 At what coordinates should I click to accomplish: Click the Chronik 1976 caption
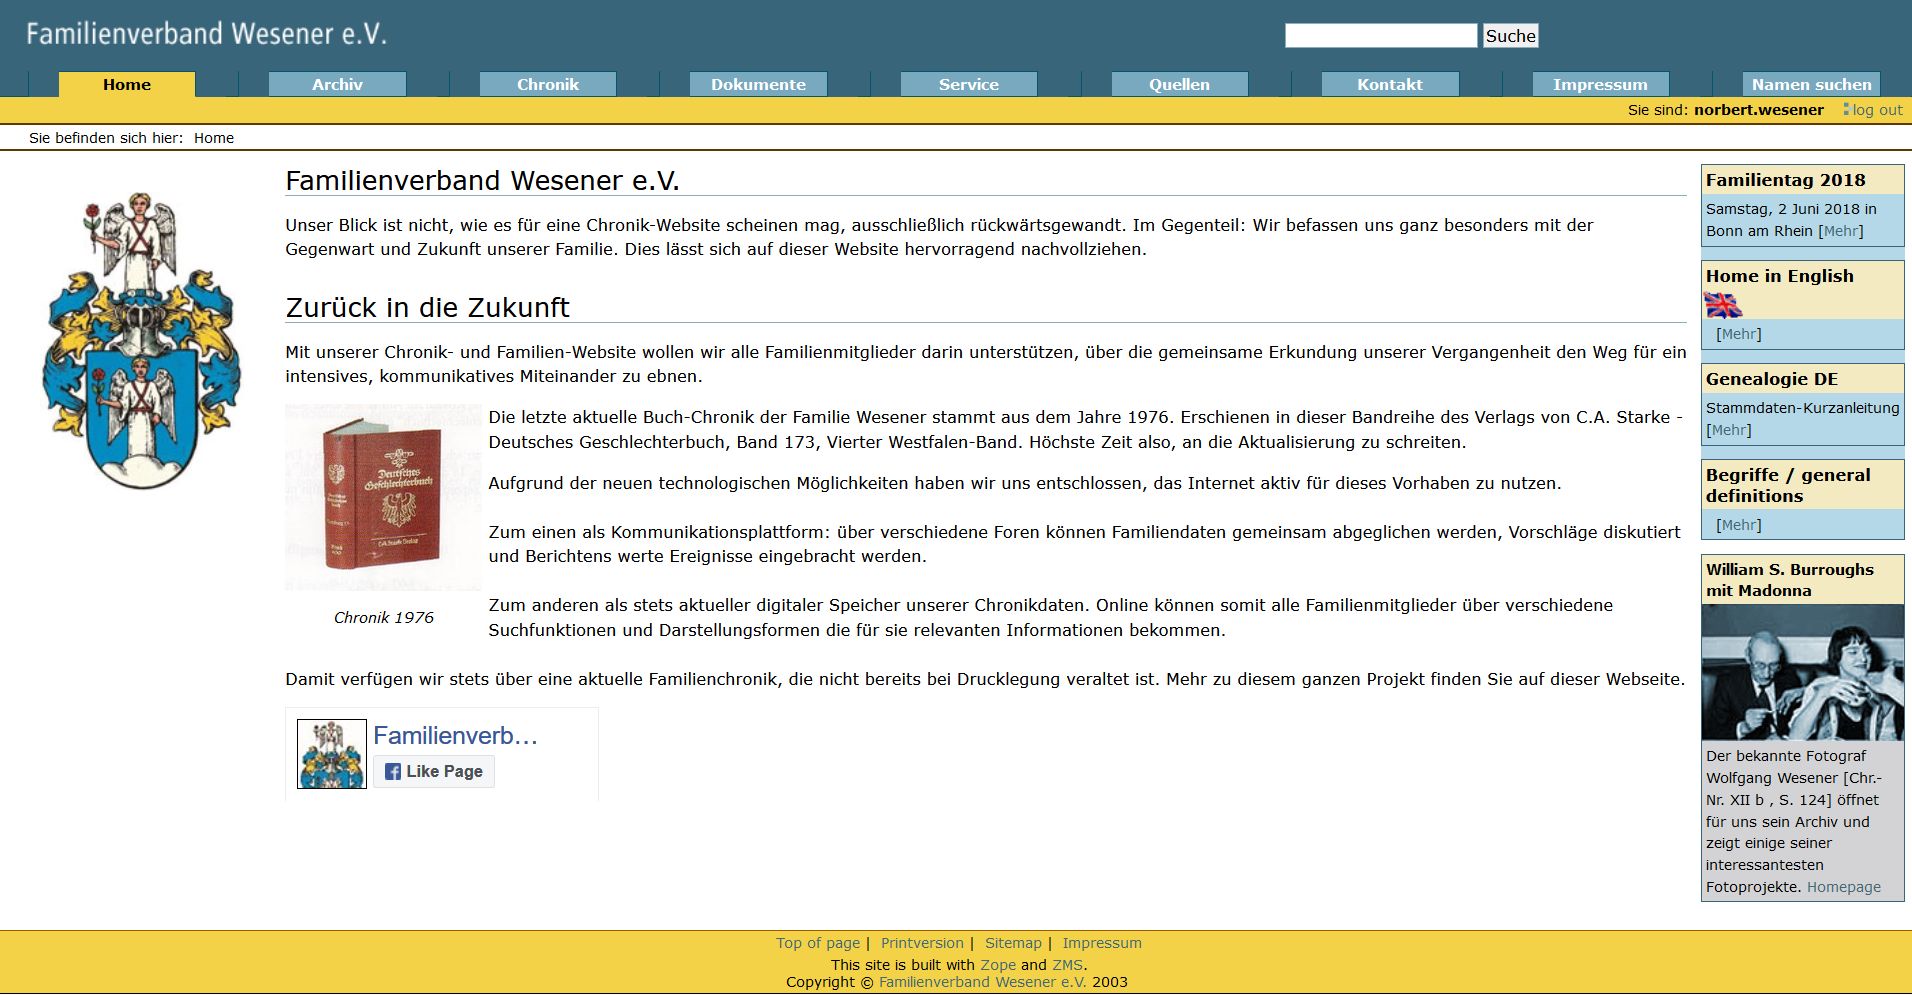(383, 618)
